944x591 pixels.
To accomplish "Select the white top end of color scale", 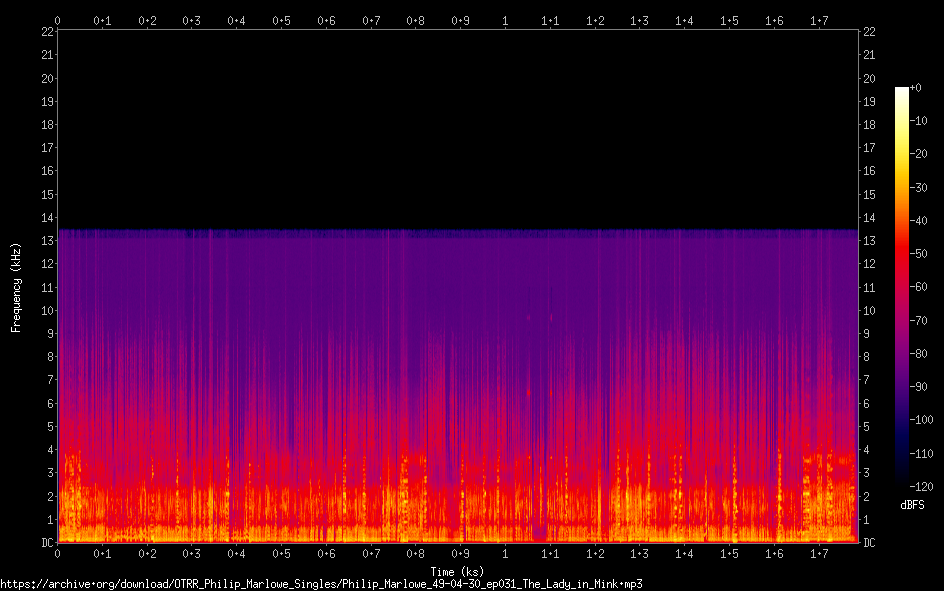I will tap(902, 91).
